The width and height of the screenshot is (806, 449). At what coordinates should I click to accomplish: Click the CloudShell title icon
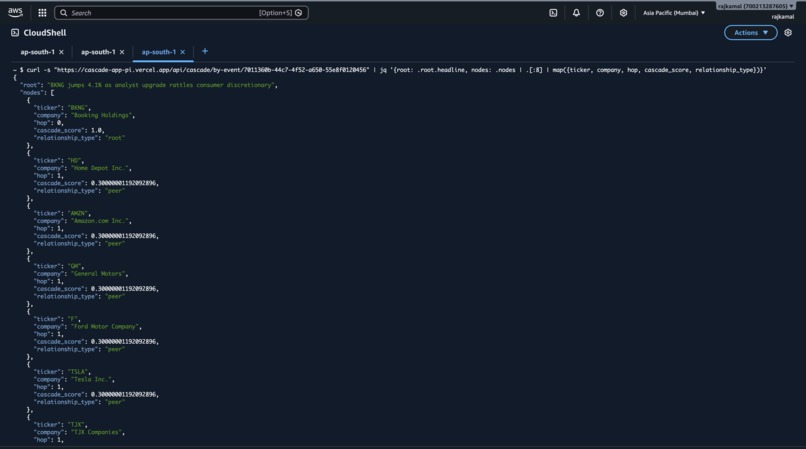(15, 33)
